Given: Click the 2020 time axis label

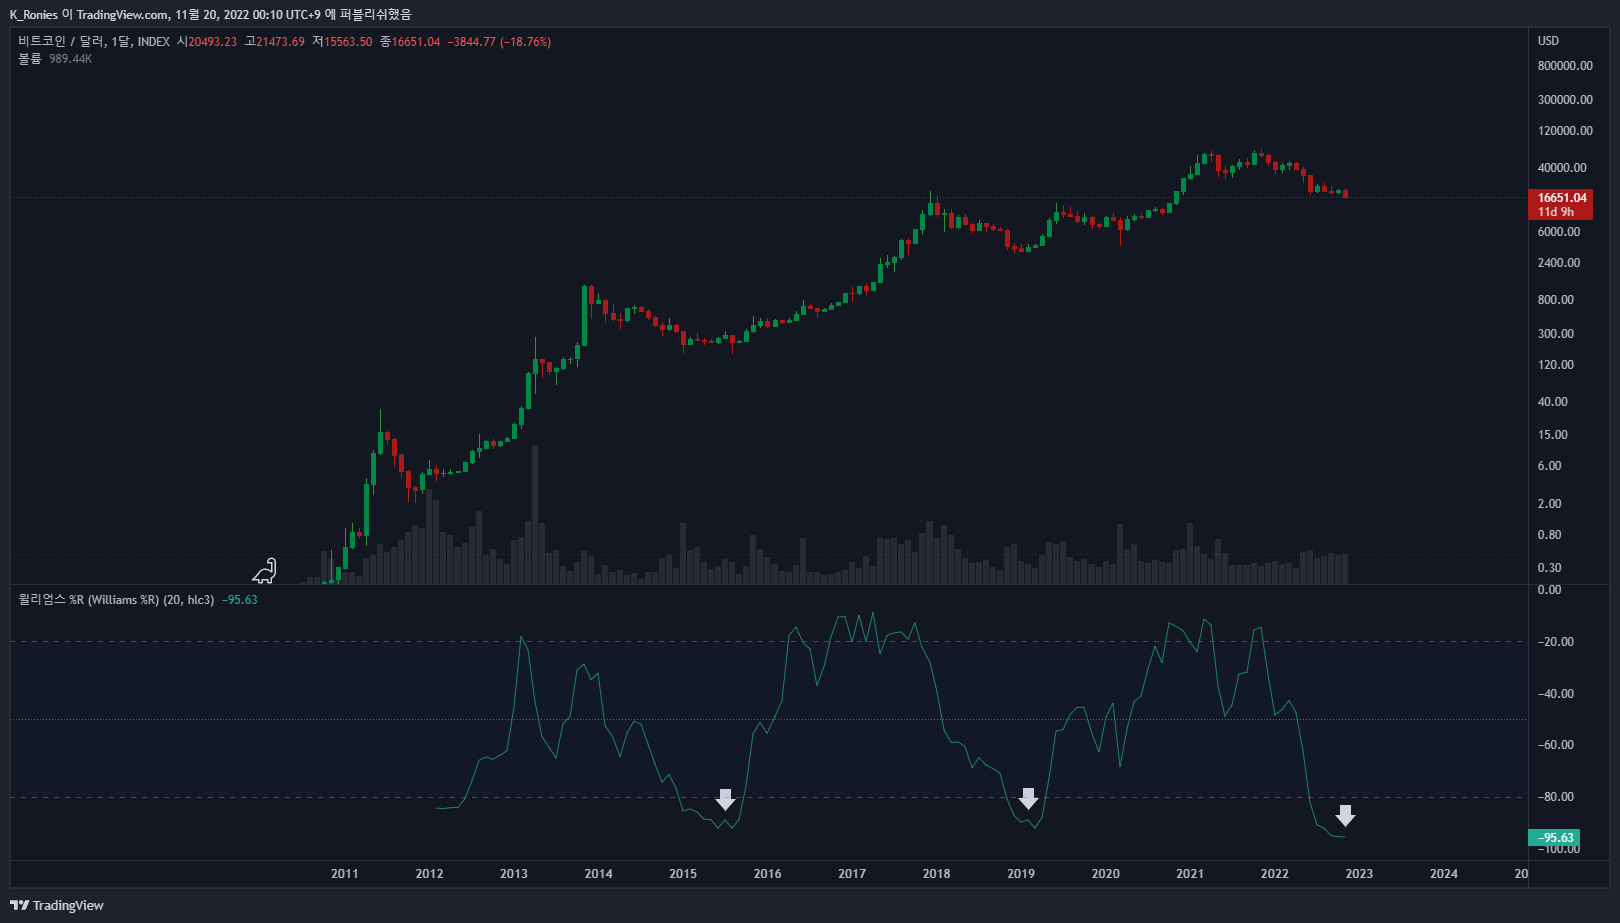Looking at the screenshot, I should (x=1106, y=874).
